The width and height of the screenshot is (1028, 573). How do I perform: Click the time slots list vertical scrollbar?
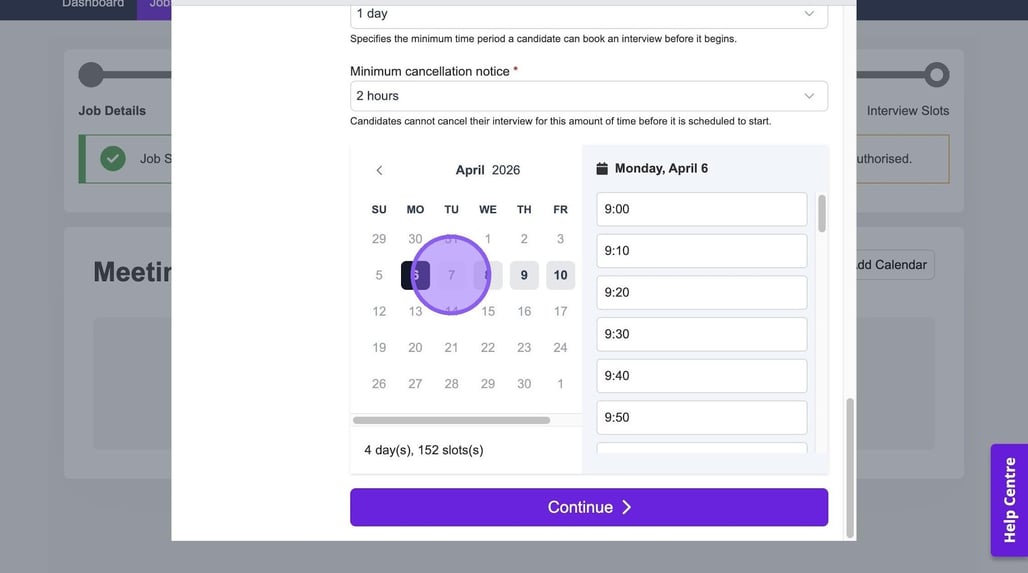click(822, 214)
